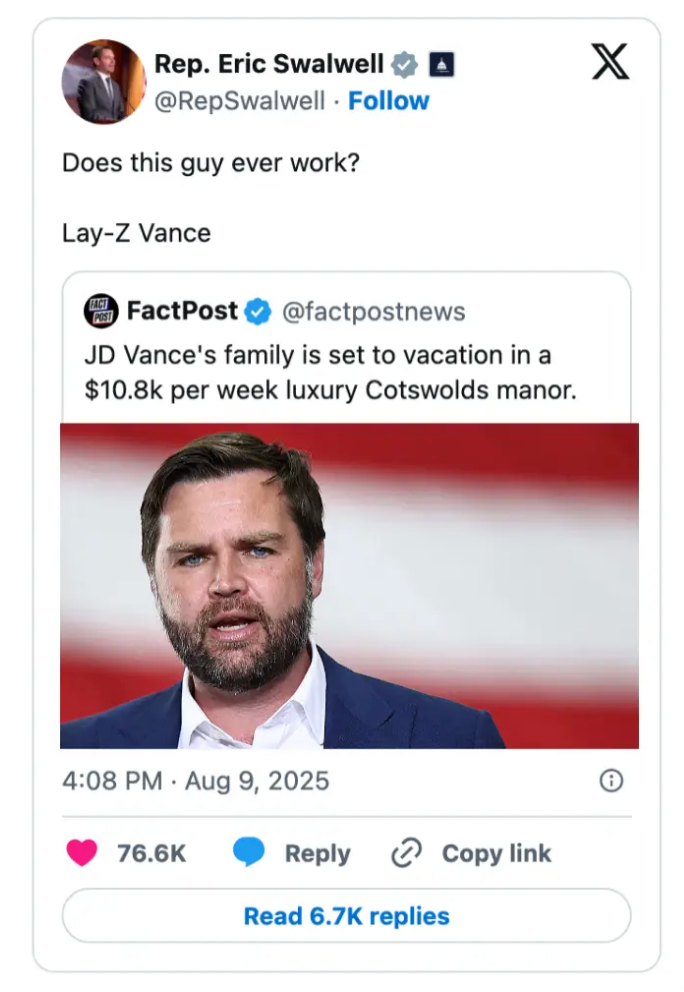Click the X logo in the corner
This screenshot has height=992, width=684.
coord(610,63)
